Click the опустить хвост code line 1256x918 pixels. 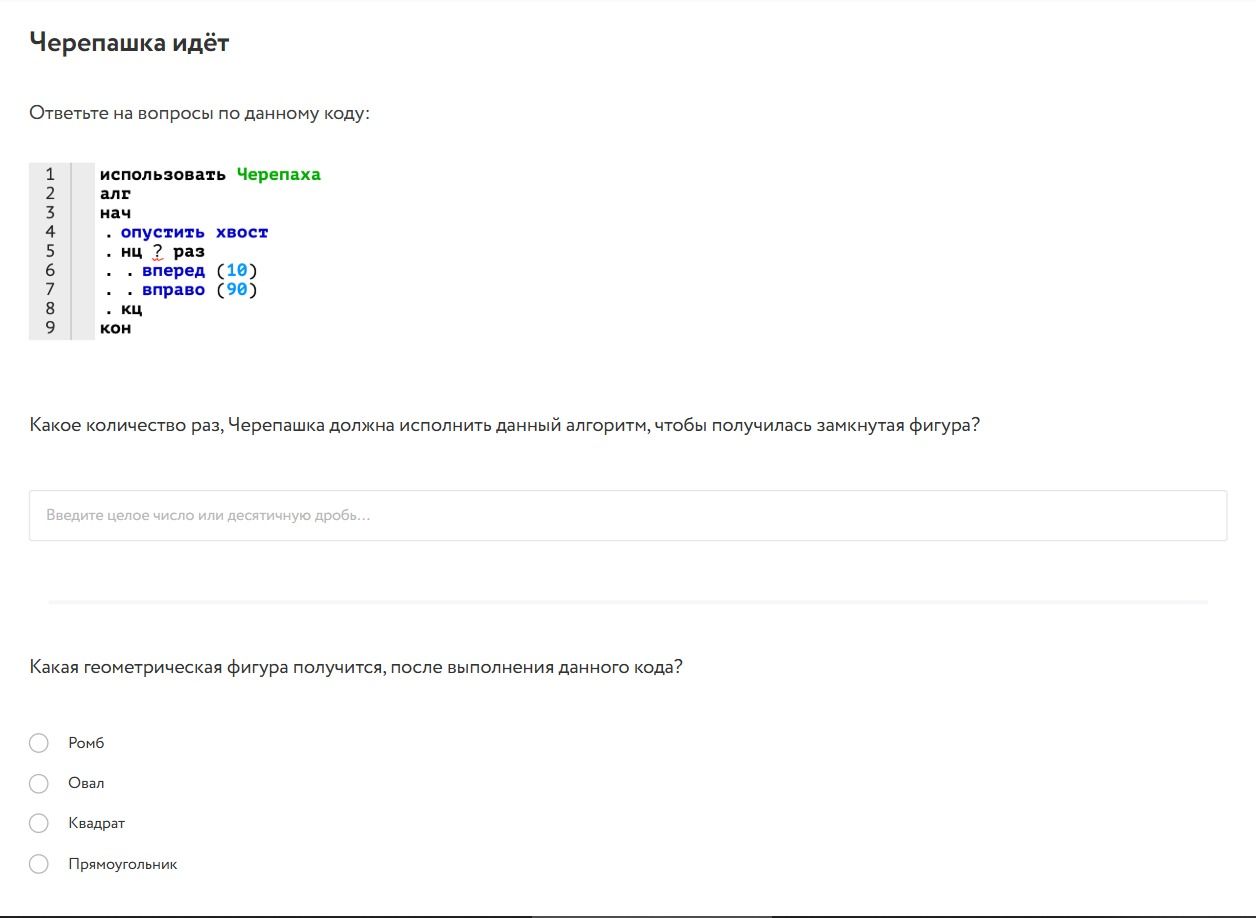(x=195, y=233)
